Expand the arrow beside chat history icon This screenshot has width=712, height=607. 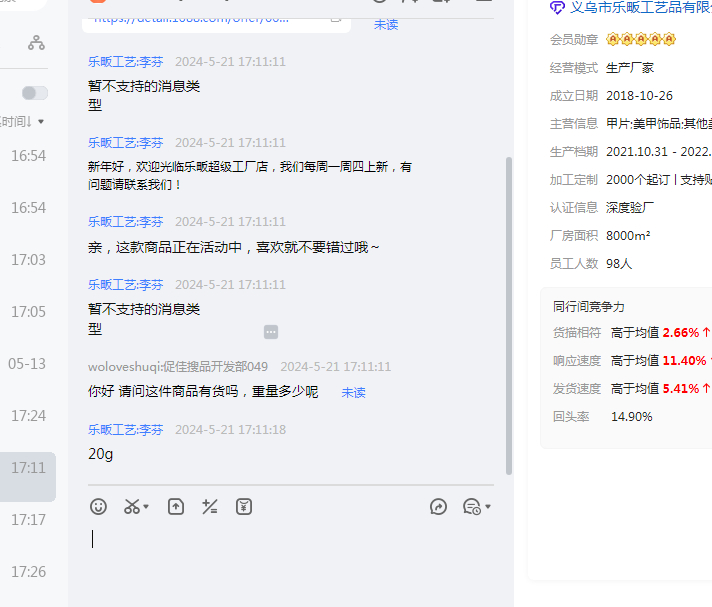[488, 508]
